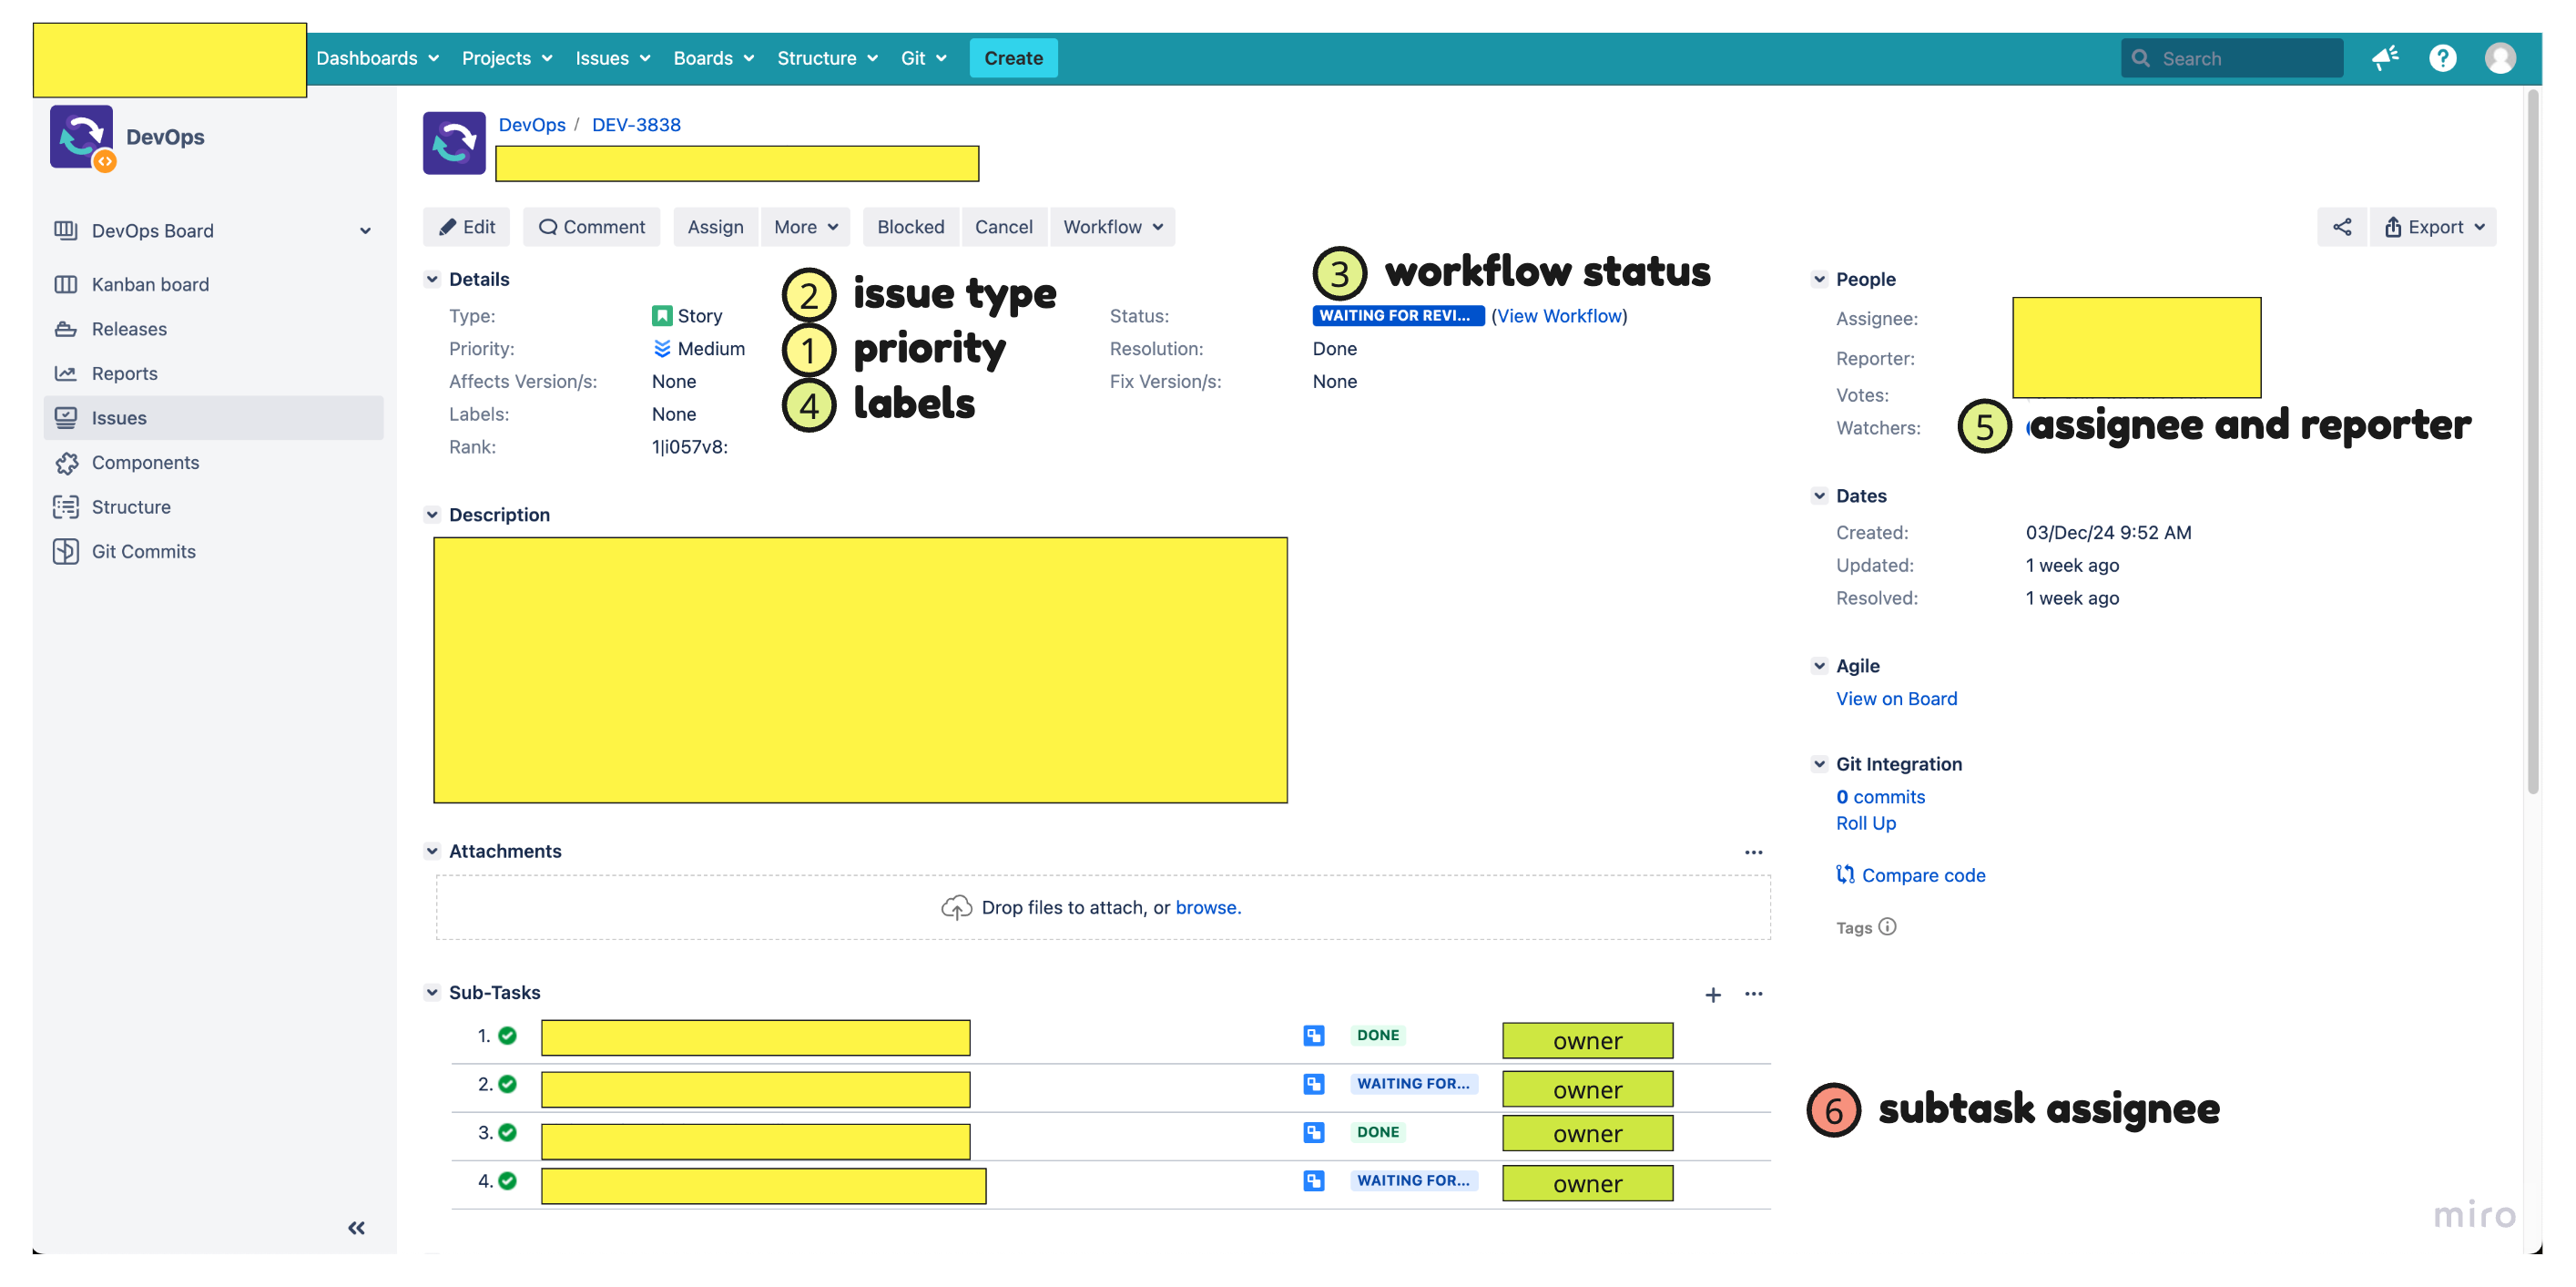The width and height of the screenshot is (2576, 1287).
Task: Open the Dashboards menu
Action: pyautogui.click(x=377, y=58)
